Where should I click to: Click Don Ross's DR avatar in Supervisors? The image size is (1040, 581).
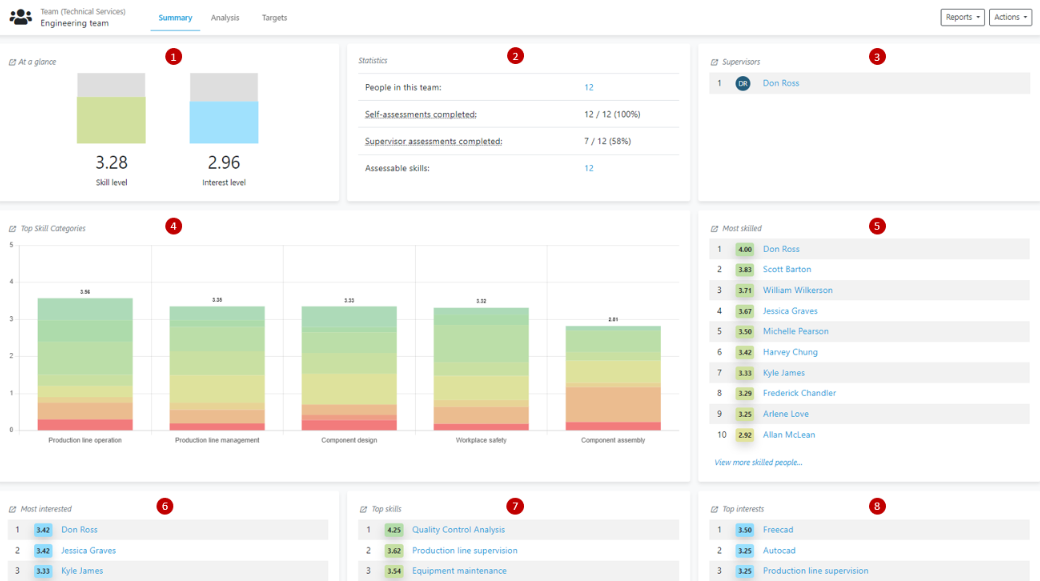click(742, 84)
